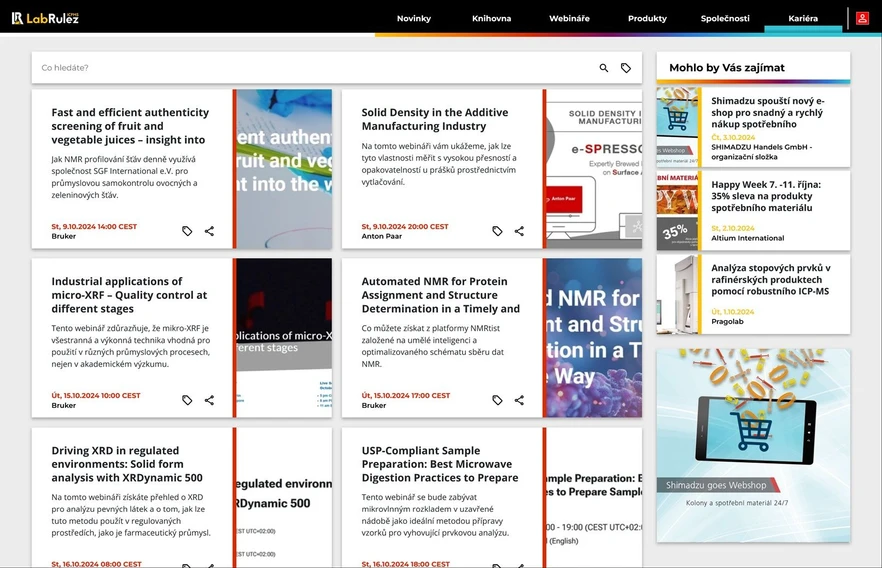Click 'Mohlo by Vás zajímat' heading

(x=727, y=67)
